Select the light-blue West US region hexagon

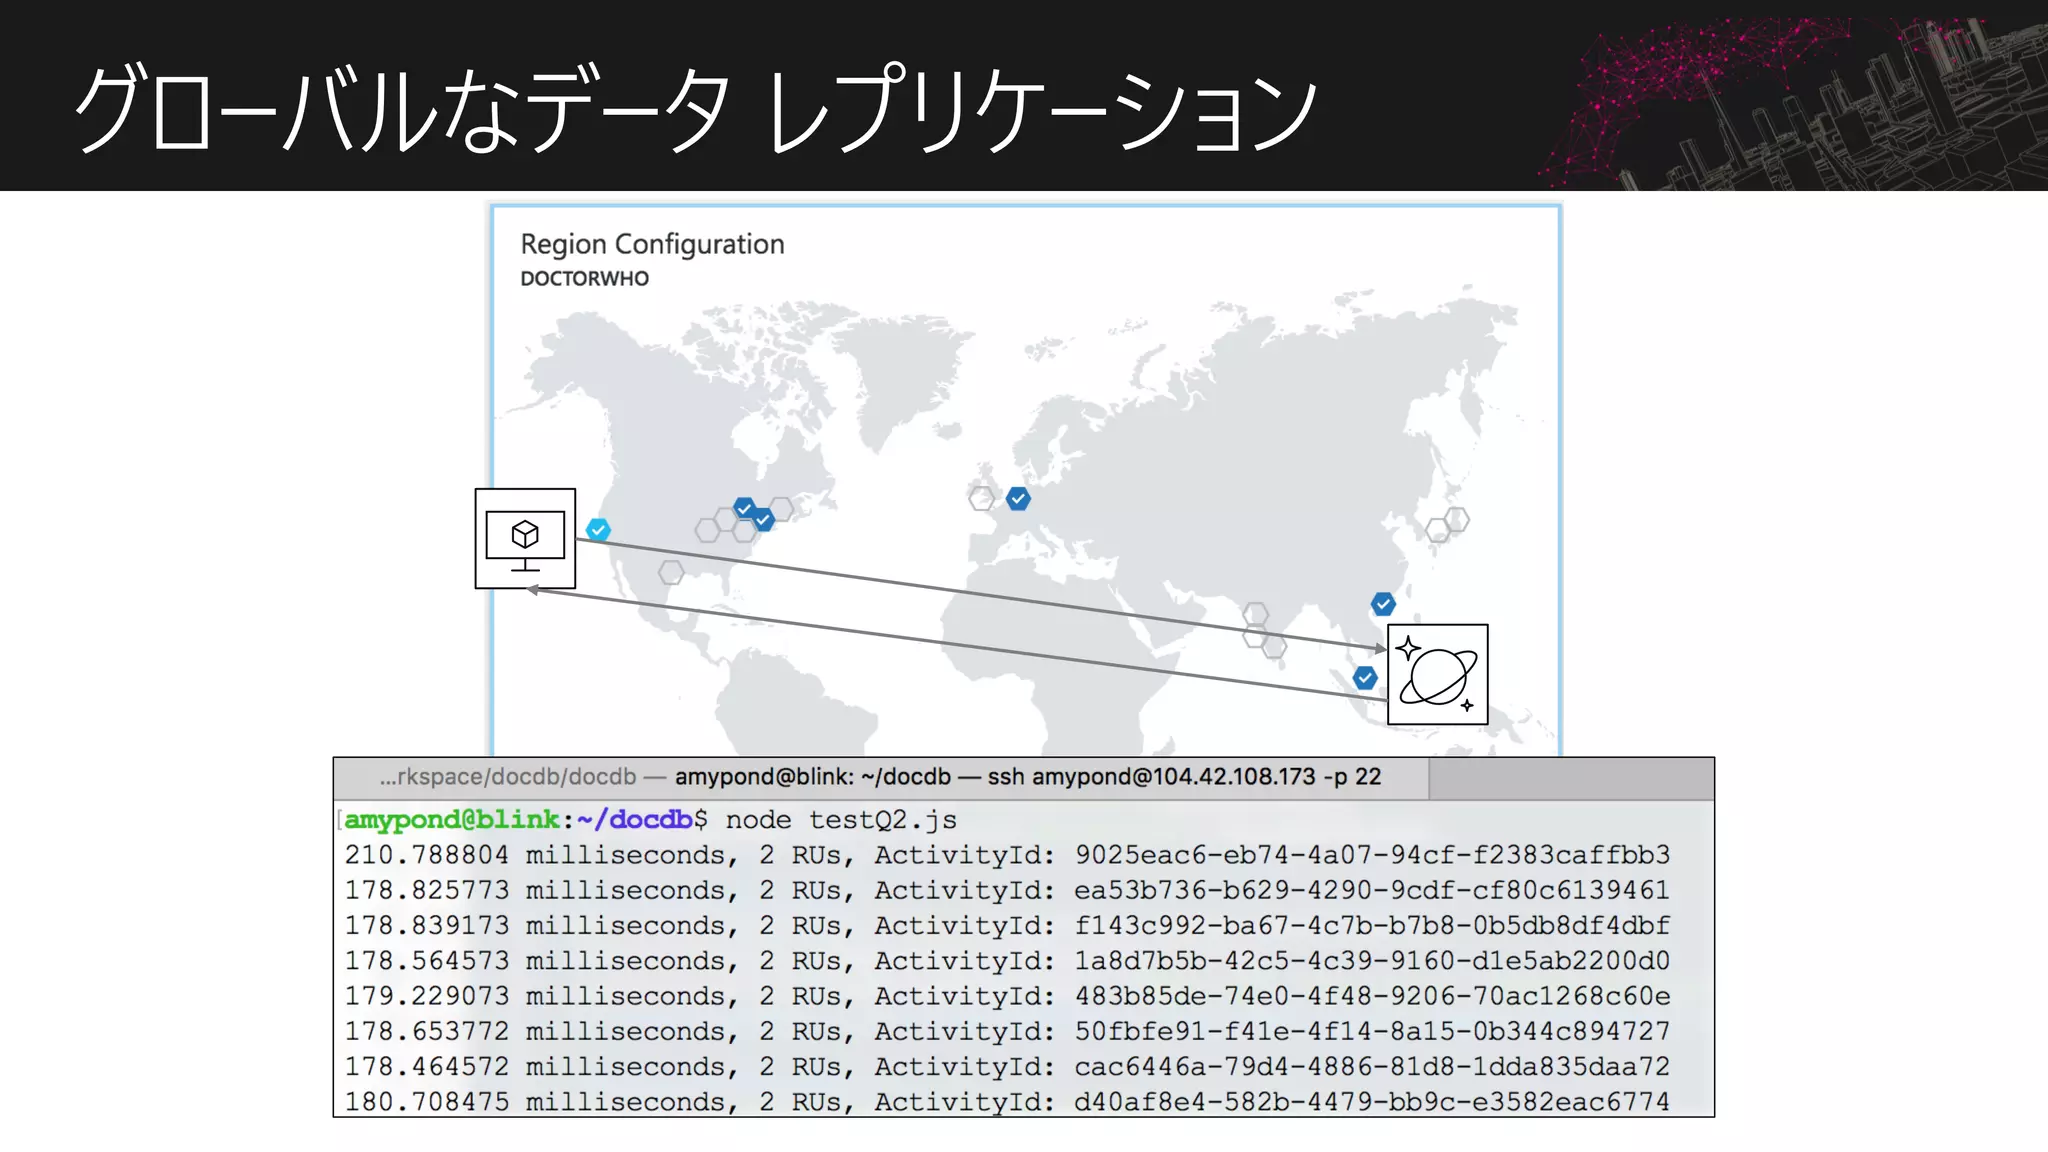point(598,529)
